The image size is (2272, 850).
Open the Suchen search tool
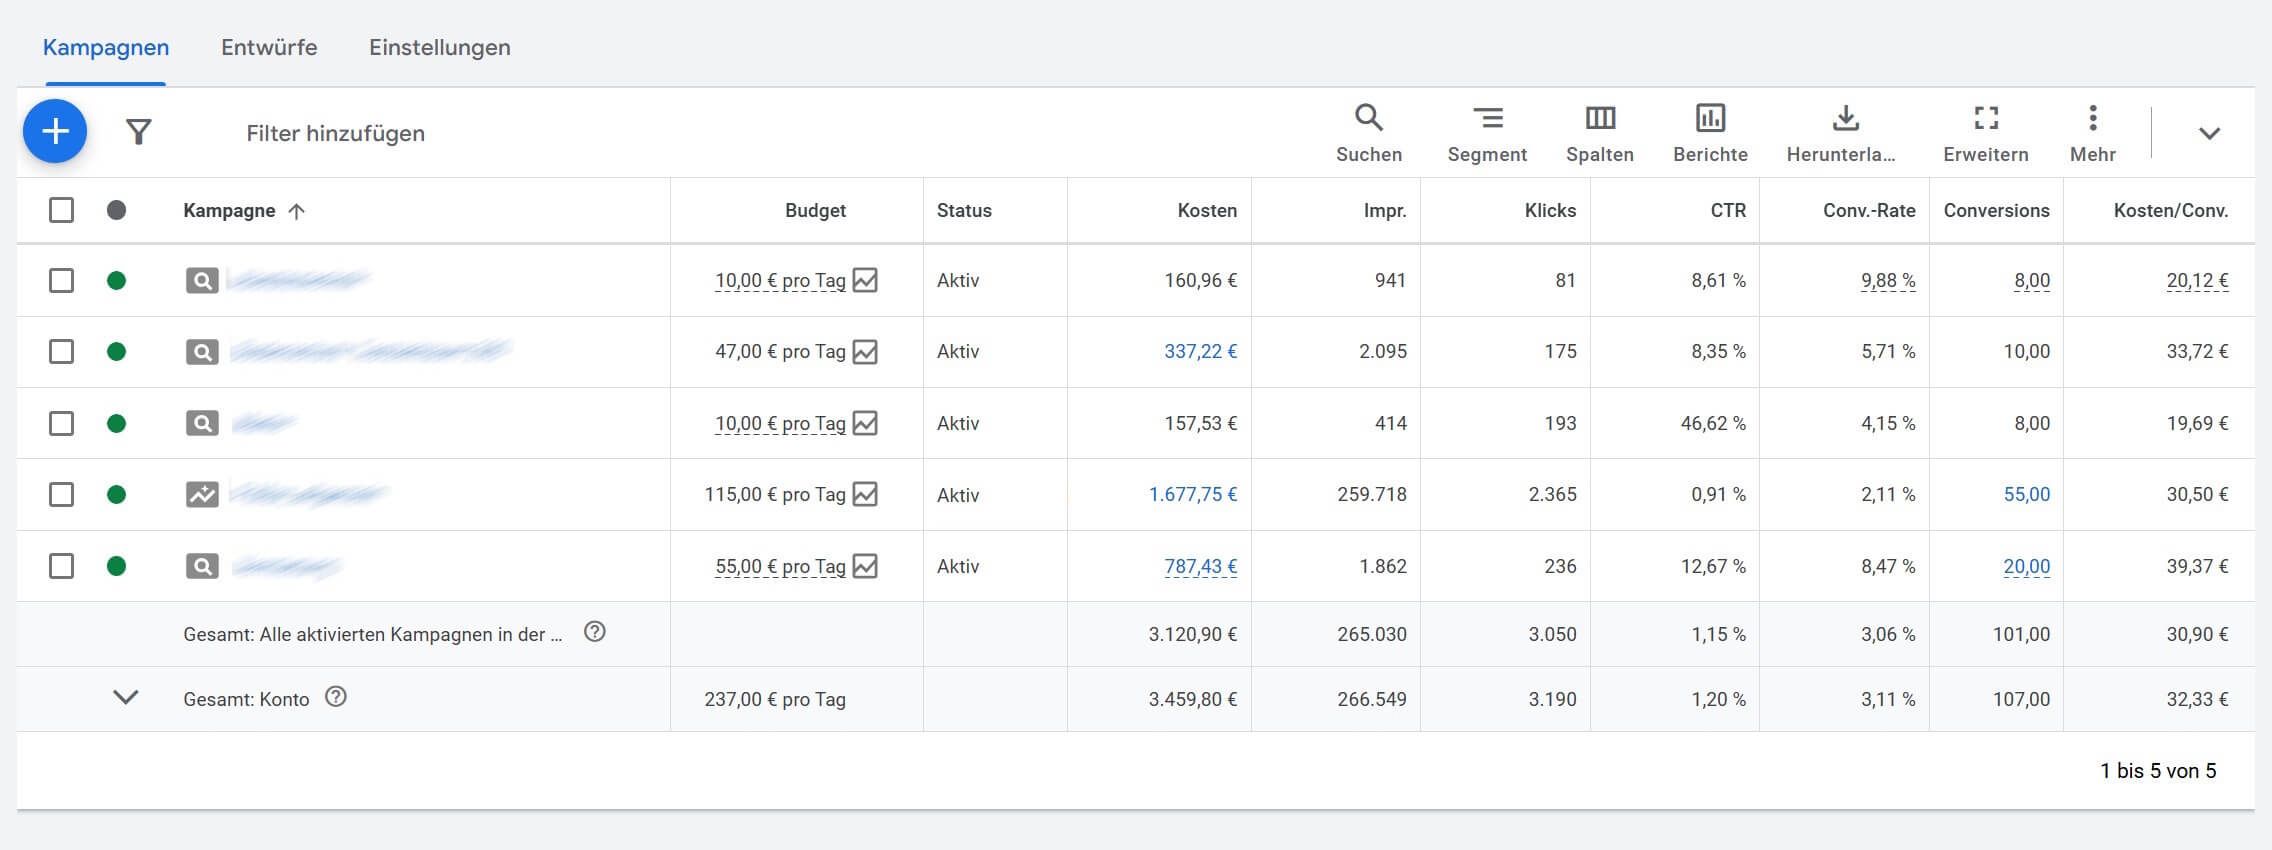[x=1369, y=132]
